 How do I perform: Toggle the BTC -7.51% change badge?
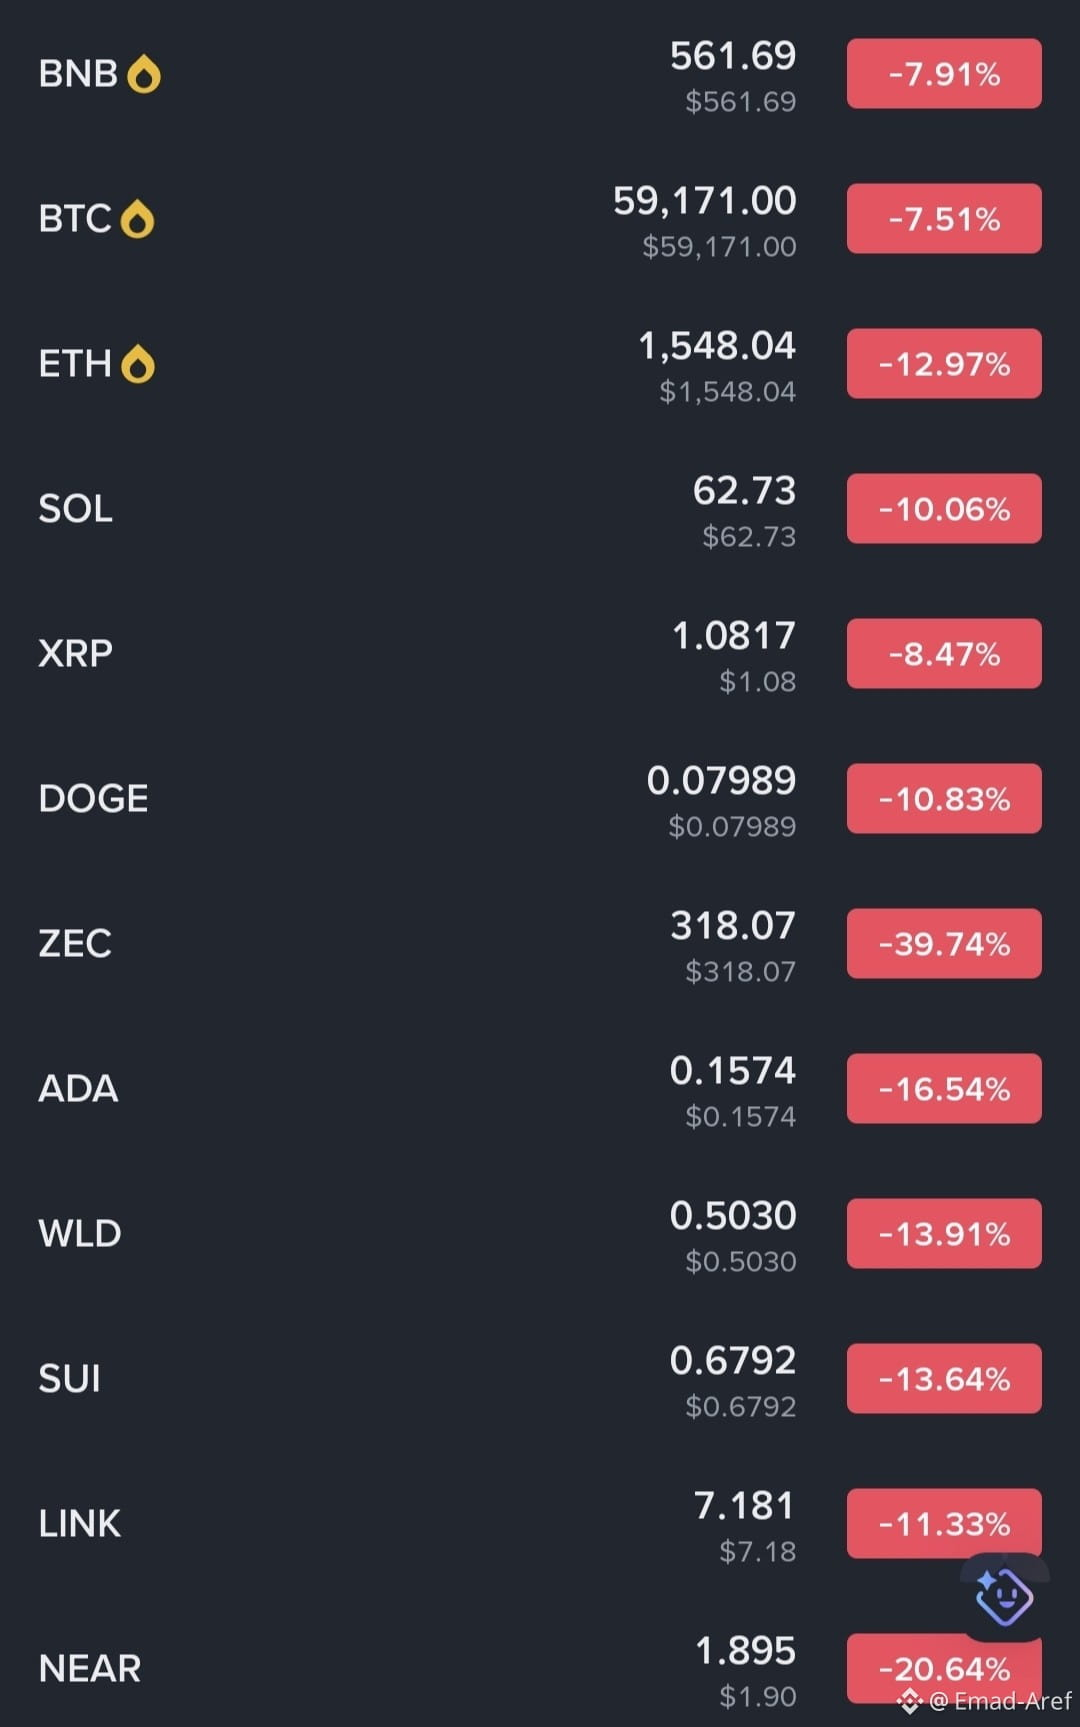944,219
